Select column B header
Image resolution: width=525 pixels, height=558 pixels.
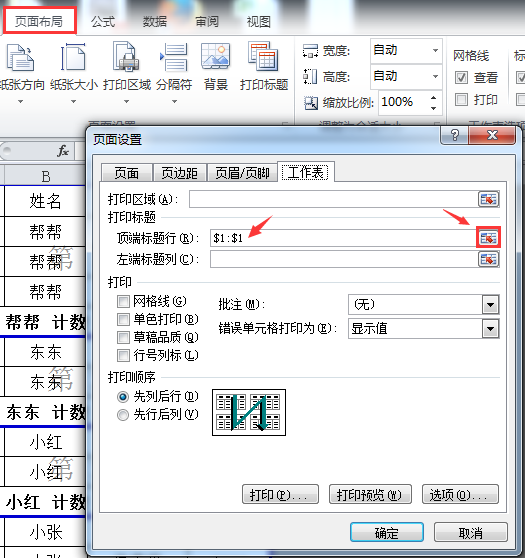45,176
